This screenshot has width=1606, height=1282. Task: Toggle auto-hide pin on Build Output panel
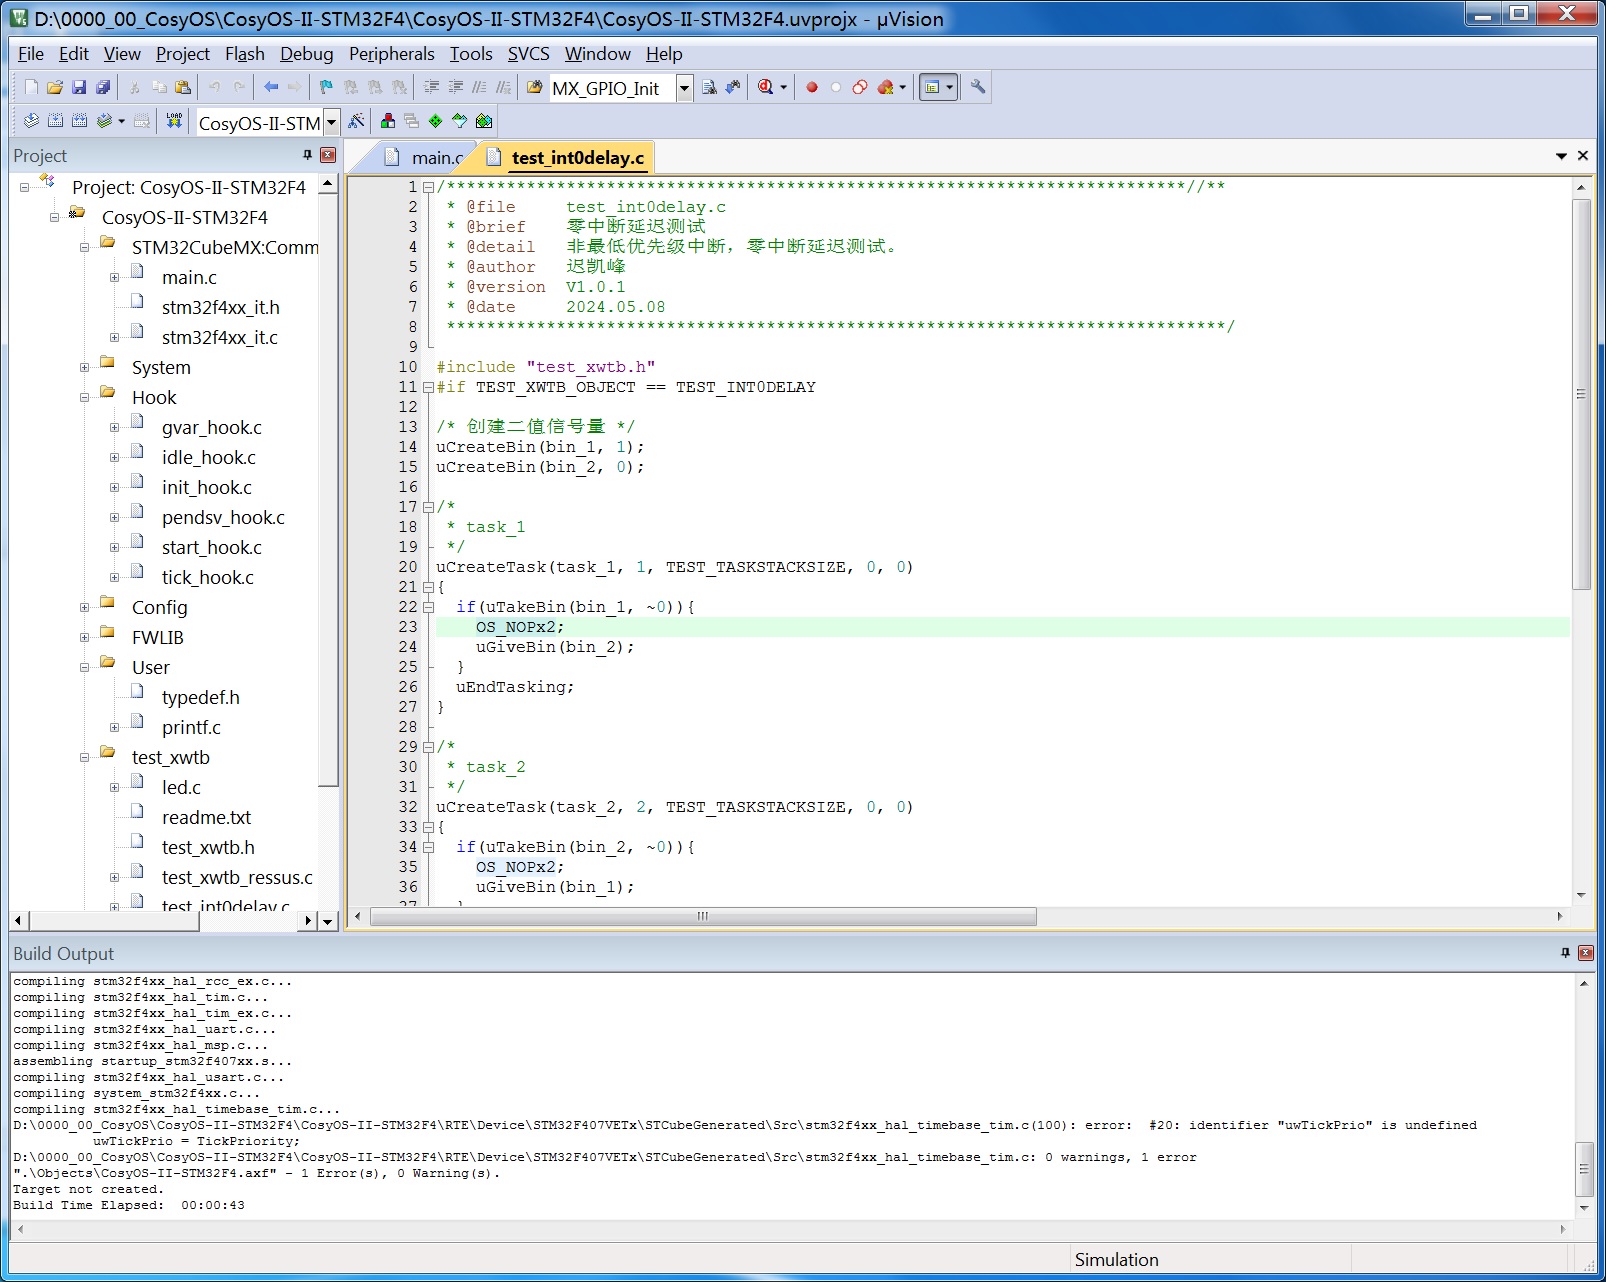(1565, 953)
